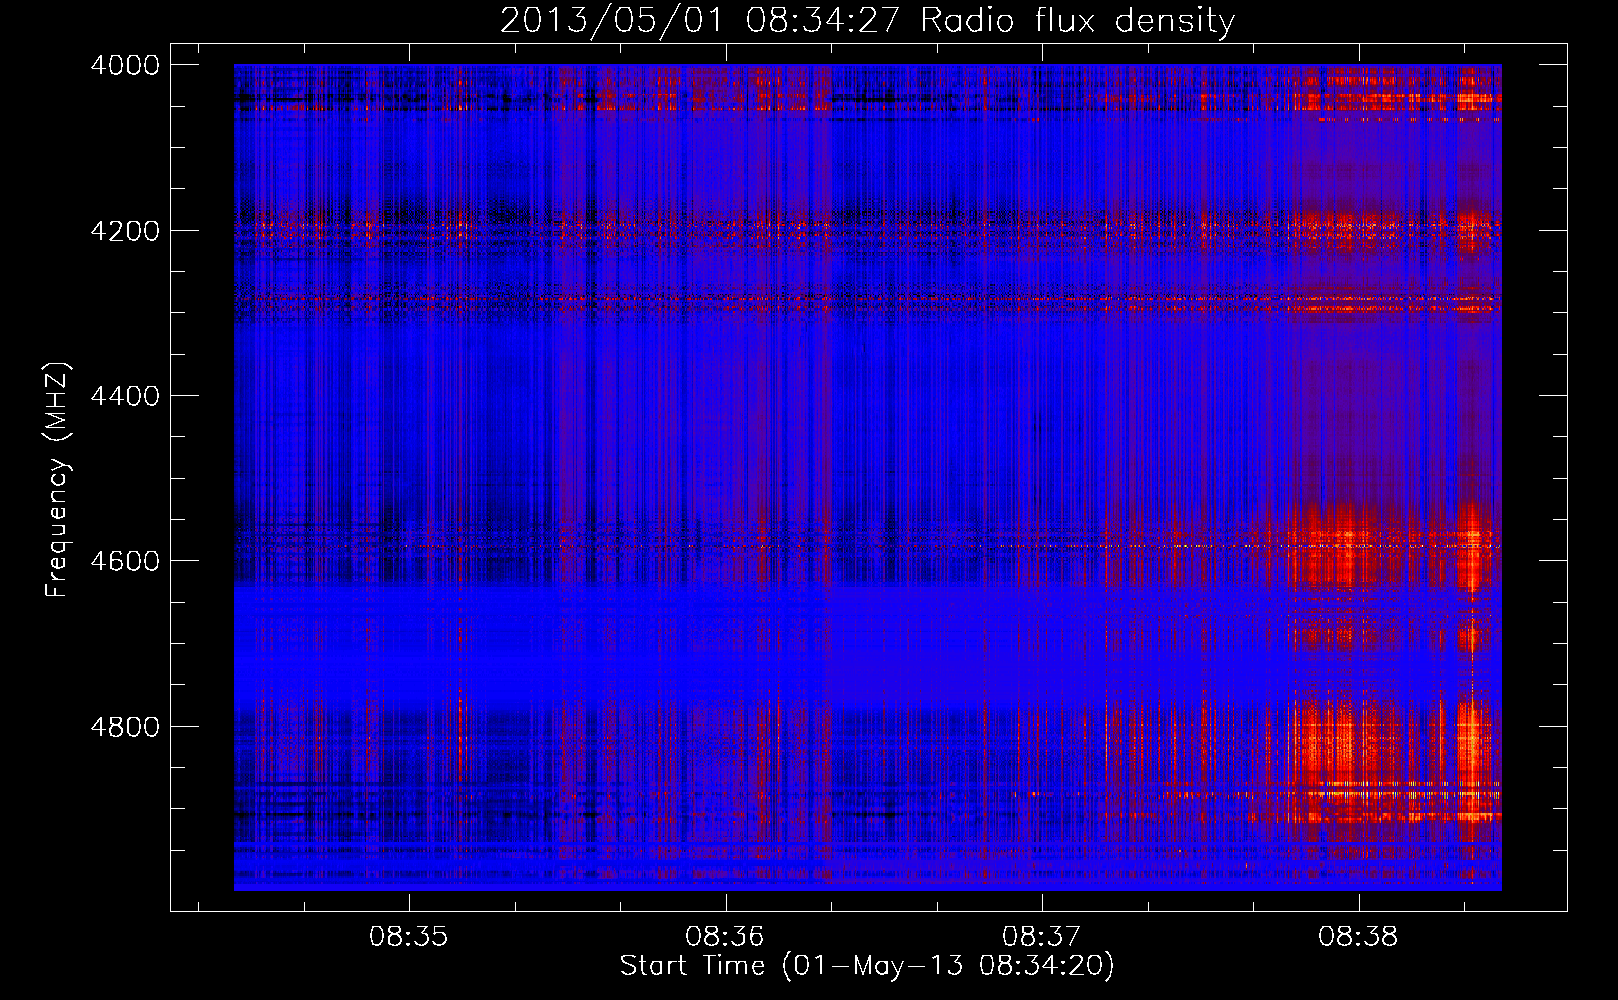The width and height of the screenshot is (1618, 1000).
Task: Click the 08:37 time axis label
Action: tap(1042, 937)
